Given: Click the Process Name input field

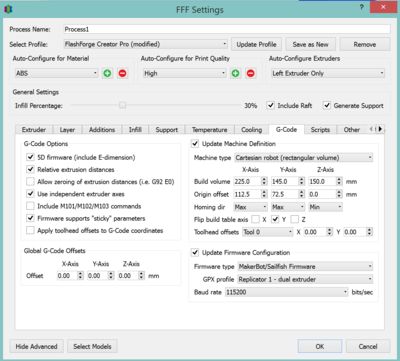Looking at the screenshot, I should pos(227,29).
